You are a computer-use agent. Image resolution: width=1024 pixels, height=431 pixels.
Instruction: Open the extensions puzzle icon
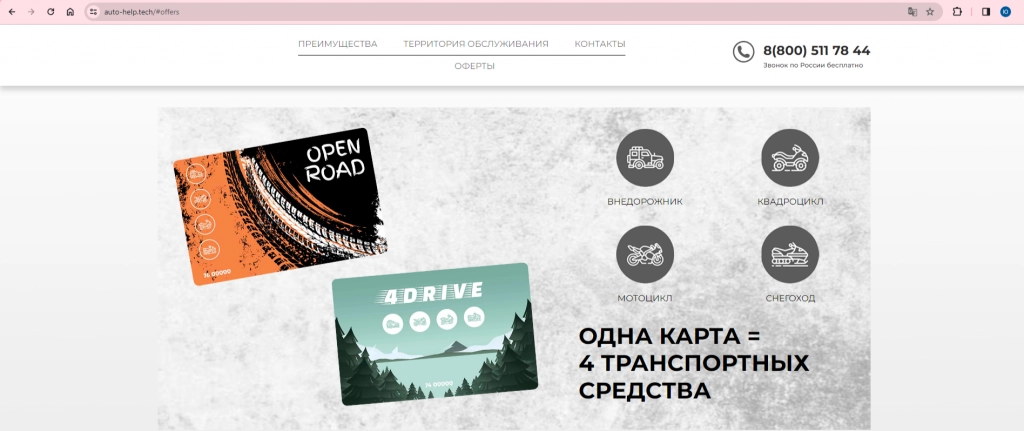957,12
